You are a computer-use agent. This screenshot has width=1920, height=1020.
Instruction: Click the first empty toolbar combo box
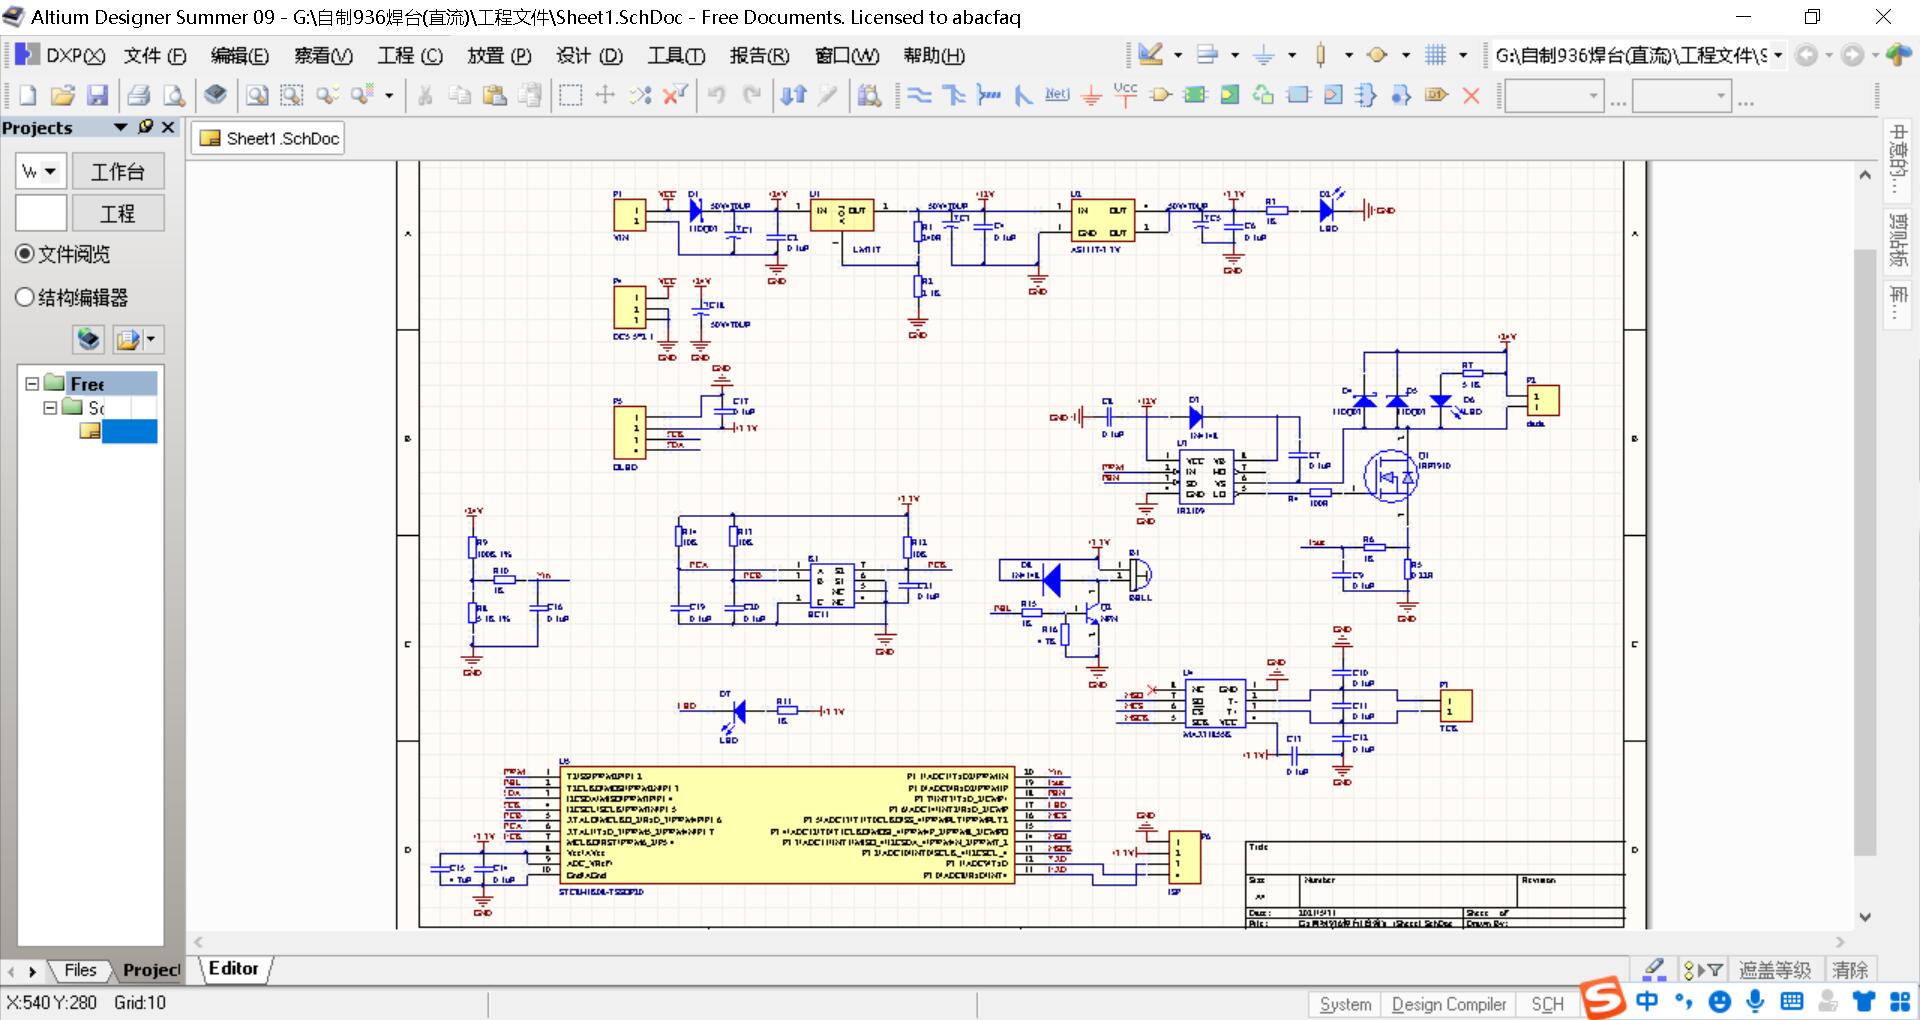[x=1555, y=96]
